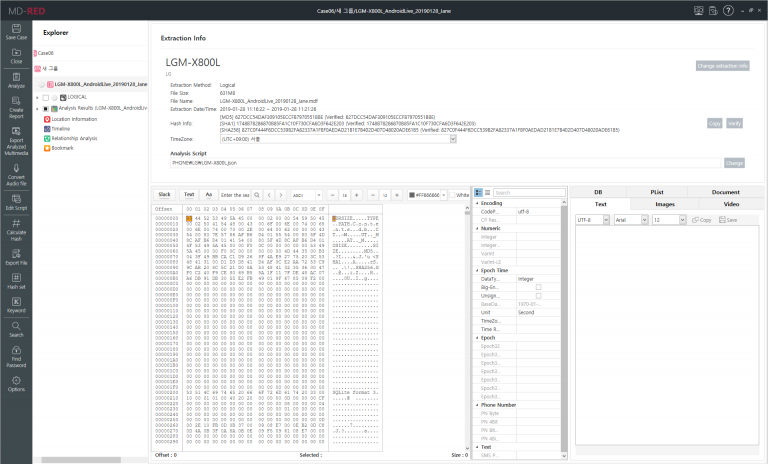The image size is (768, 464).
Task: Click the Export File sidebar icon
Action: point(16,257)
